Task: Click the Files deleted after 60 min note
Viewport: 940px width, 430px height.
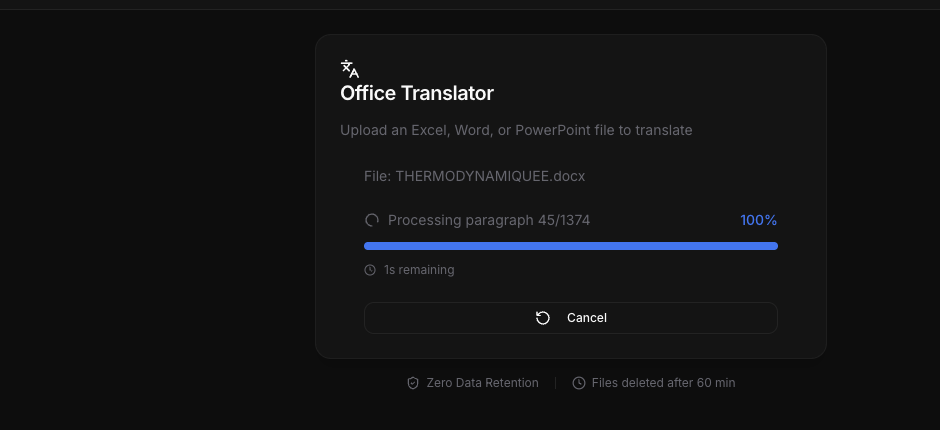Action: [663, 383]
